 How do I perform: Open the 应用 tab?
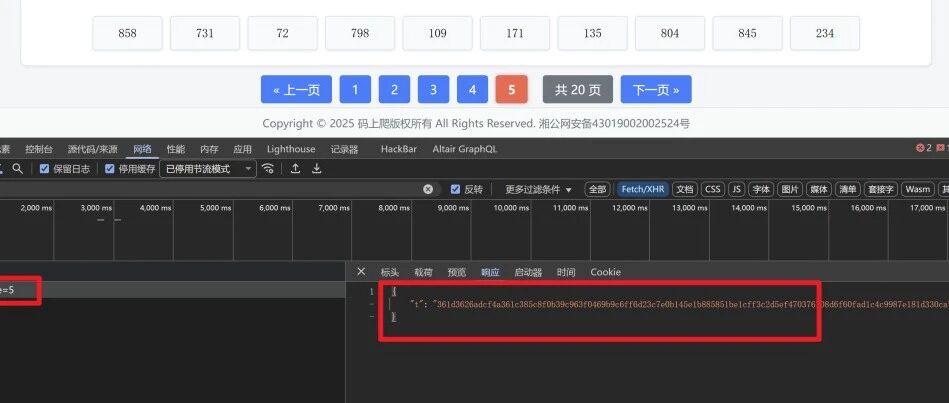(x=243, y=149)
